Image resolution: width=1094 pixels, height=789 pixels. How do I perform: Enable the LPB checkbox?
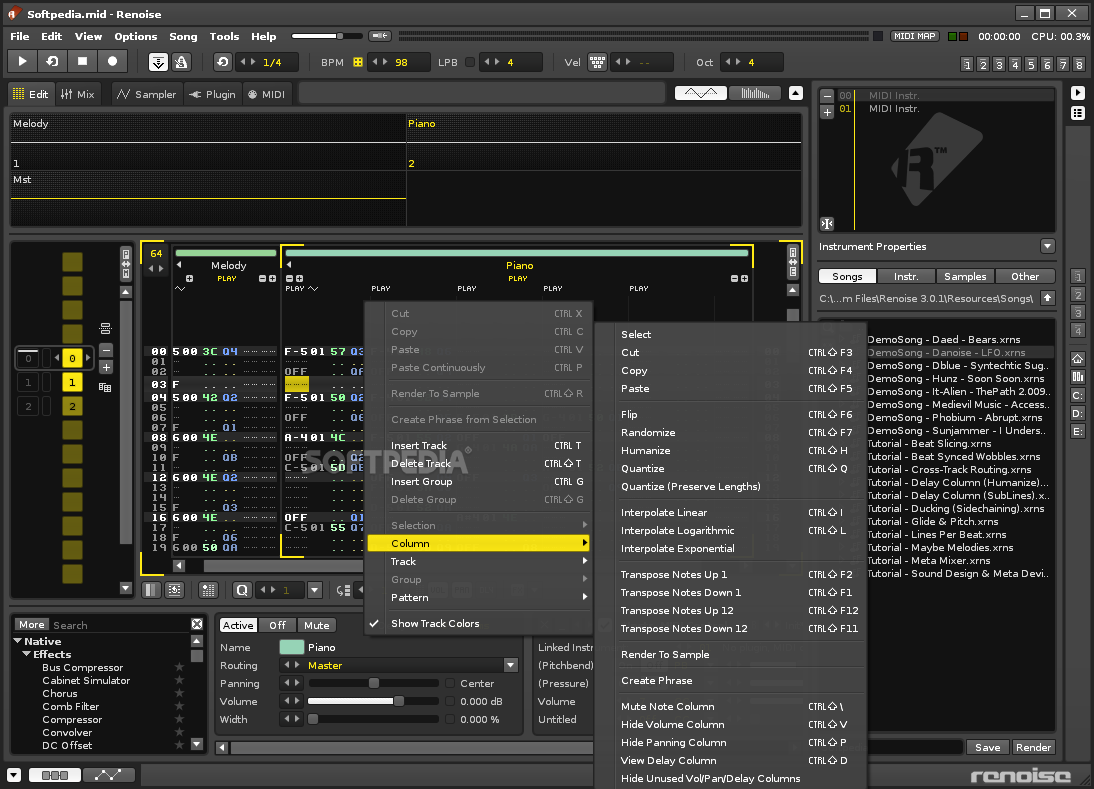coord(470,62)
